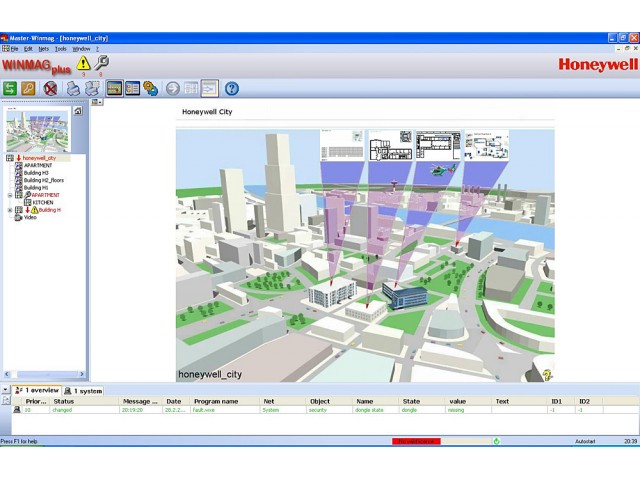
Task: Click the red license warning status indicator
Action: (x=416, y=441)
